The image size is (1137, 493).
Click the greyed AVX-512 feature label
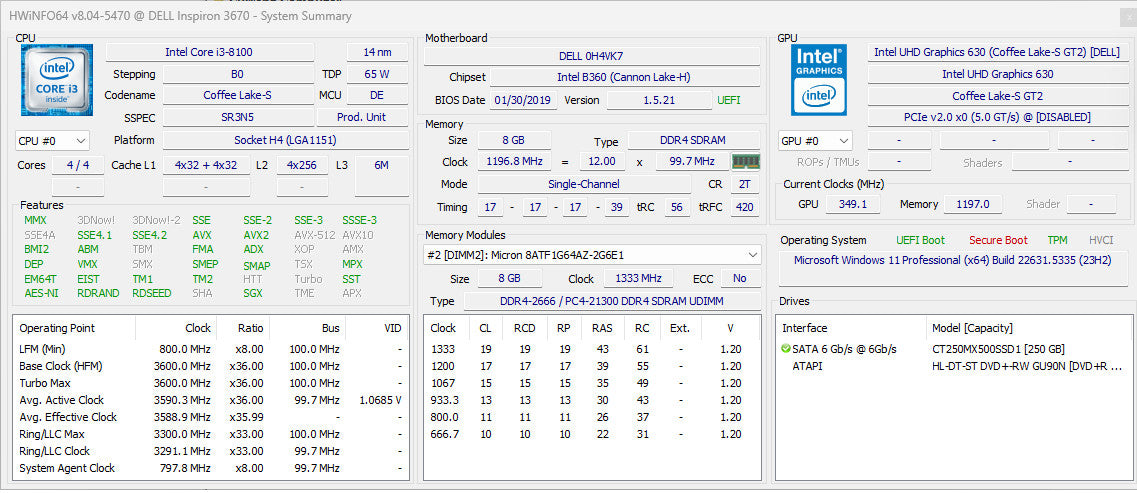[x=313, y=235]
